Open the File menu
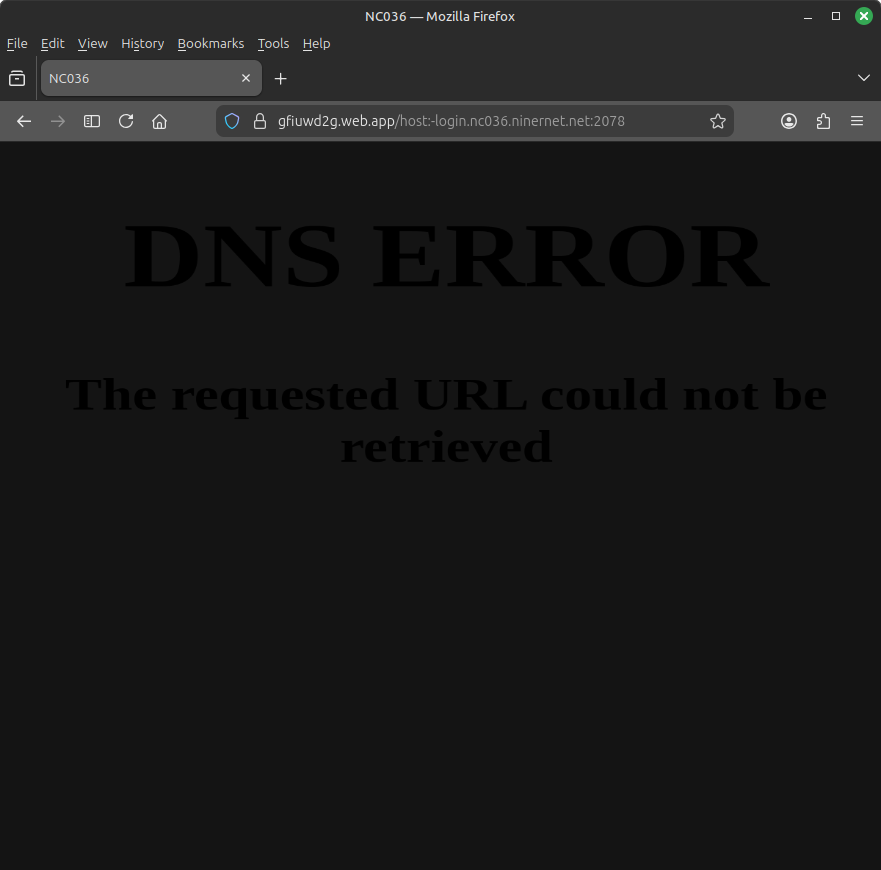The height and width of the screenshot is (870, 881). 17,44
